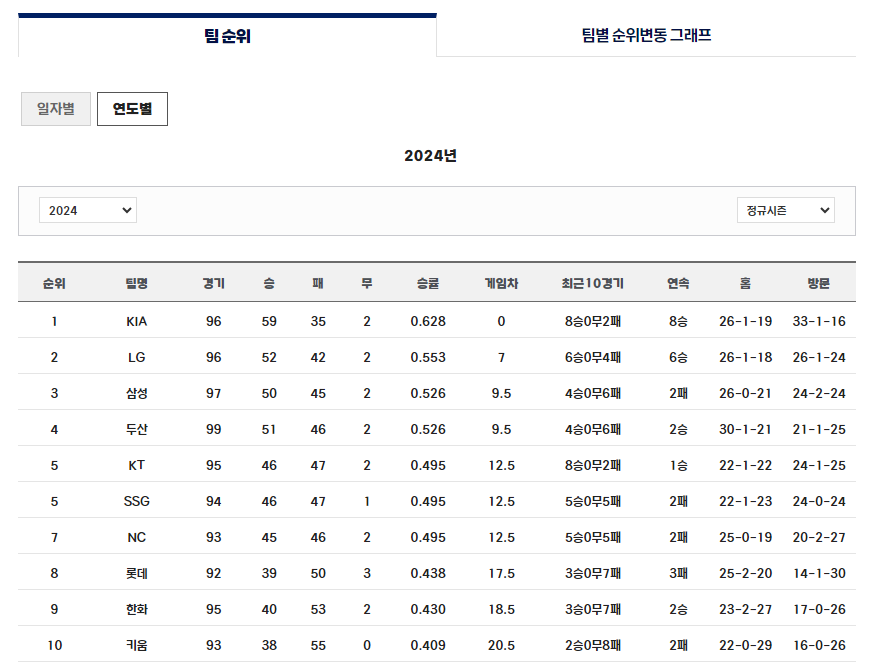Click the 키움 team name
Image resolution: width=888 pixels, height=670 pixels.
coord(136,645)
